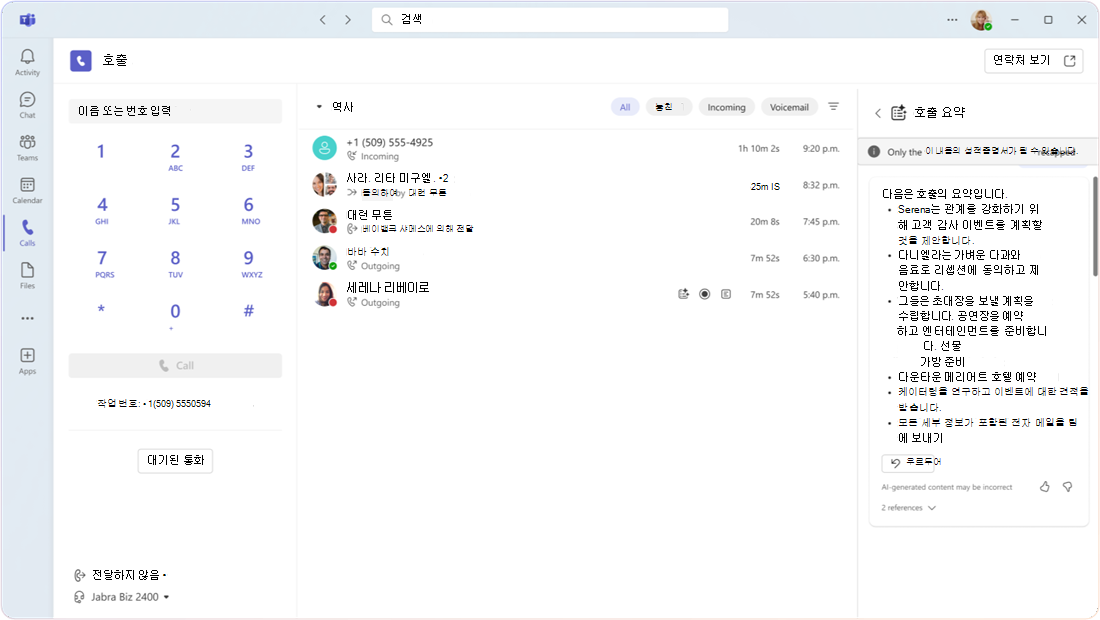
Task: Open the 사라, 리타 미구엘 call entry
Action: (x=577, y=185)
